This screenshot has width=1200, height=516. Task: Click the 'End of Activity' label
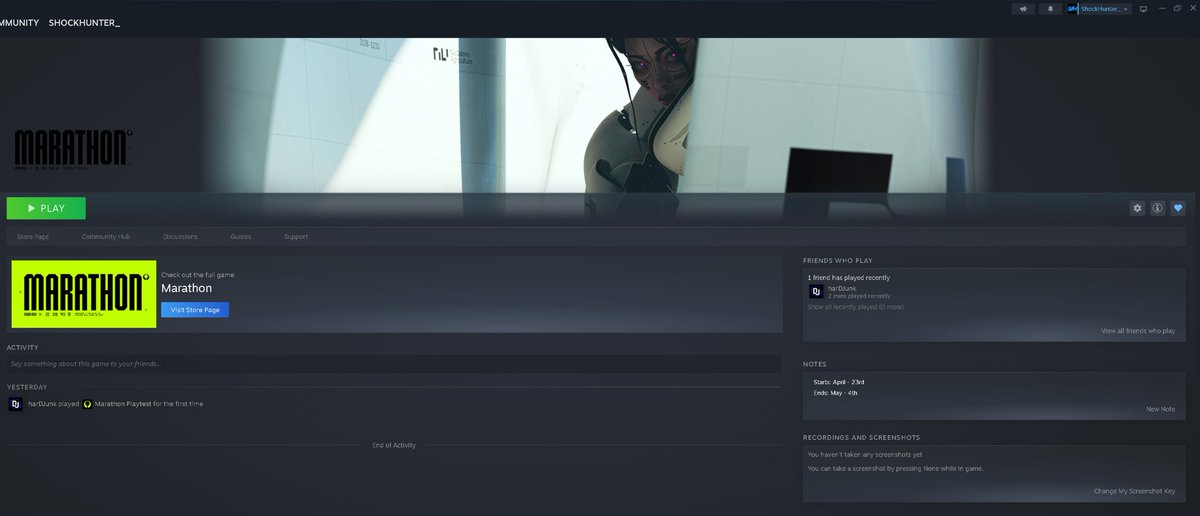(394, 445)
